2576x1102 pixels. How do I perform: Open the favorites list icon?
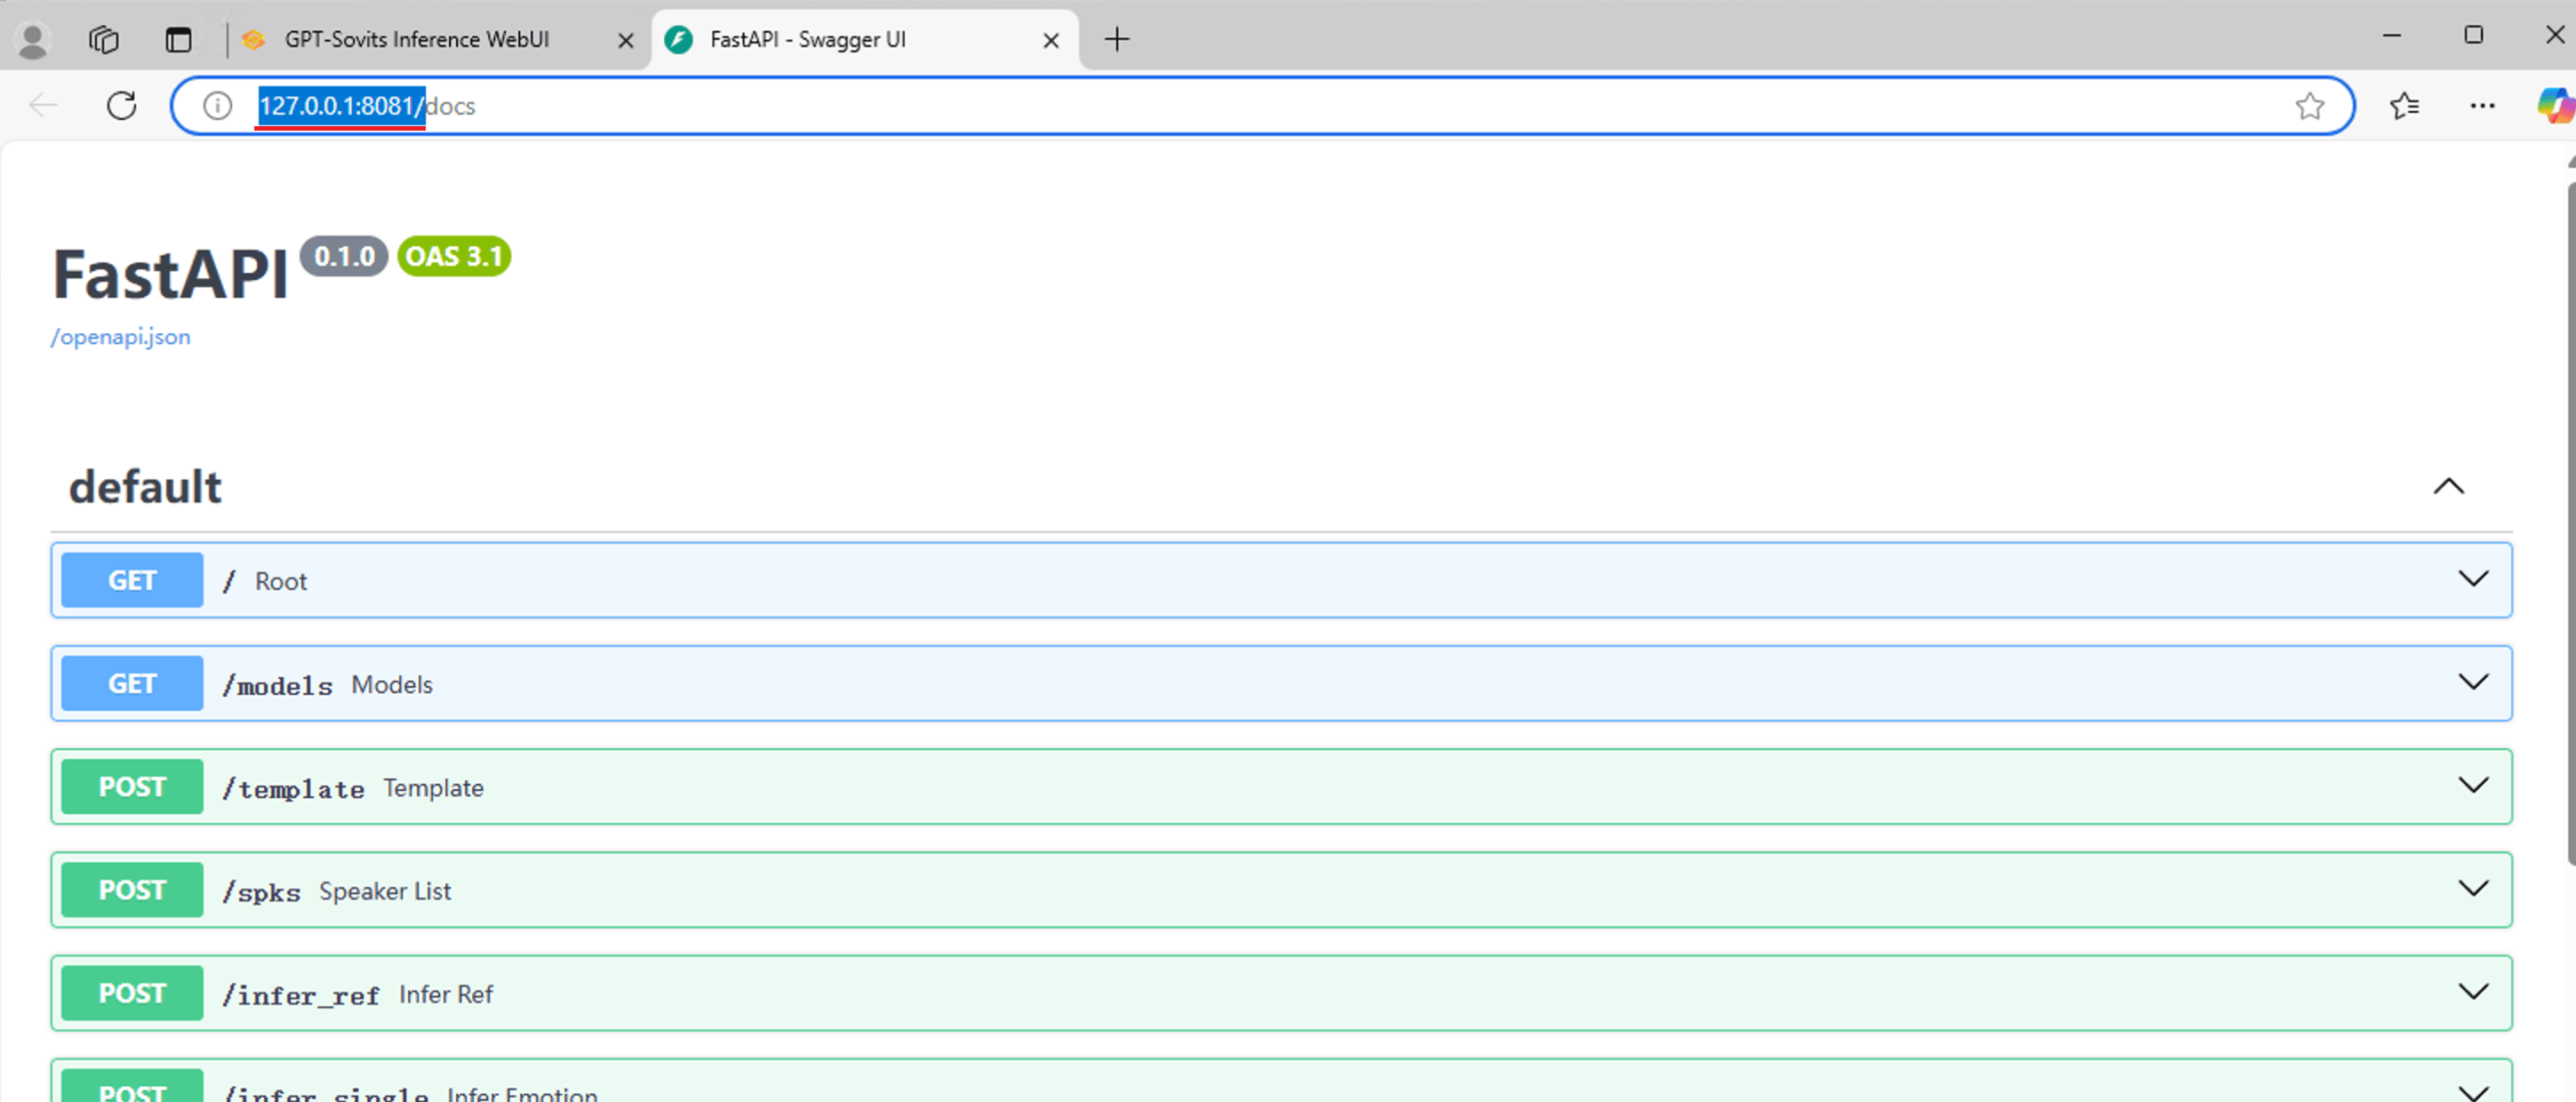point(2404,105)
